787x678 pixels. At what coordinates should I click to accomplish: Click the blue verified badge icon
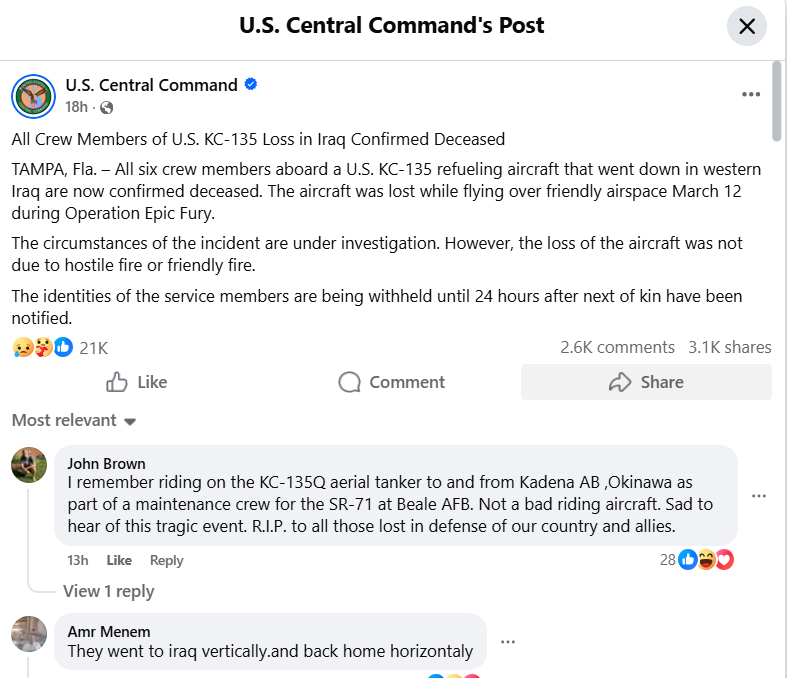(x=251, y=85)
